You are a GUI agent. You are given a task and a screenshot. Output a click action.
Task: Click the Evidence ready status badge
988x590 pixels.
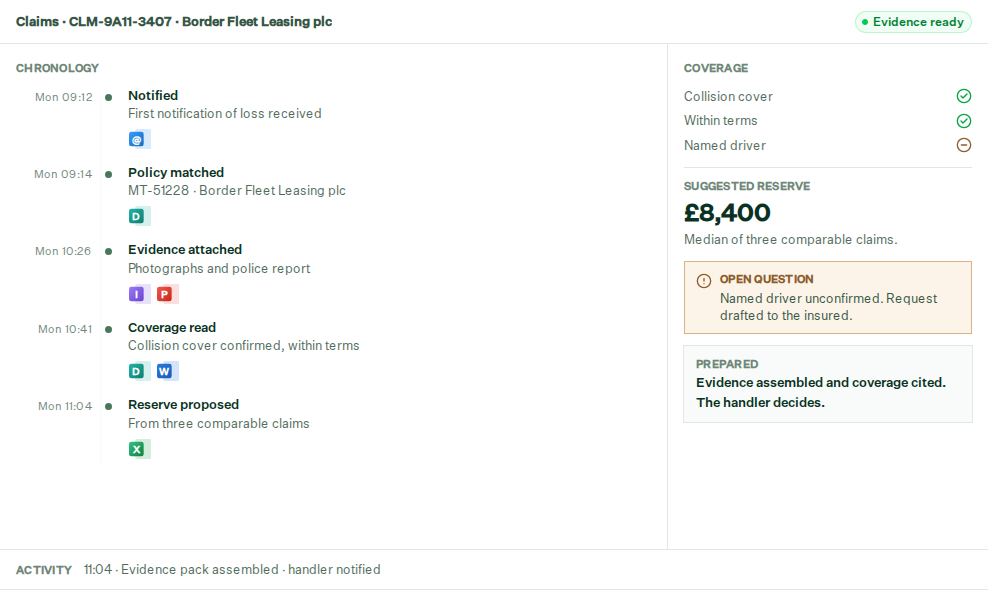point(913,22)
